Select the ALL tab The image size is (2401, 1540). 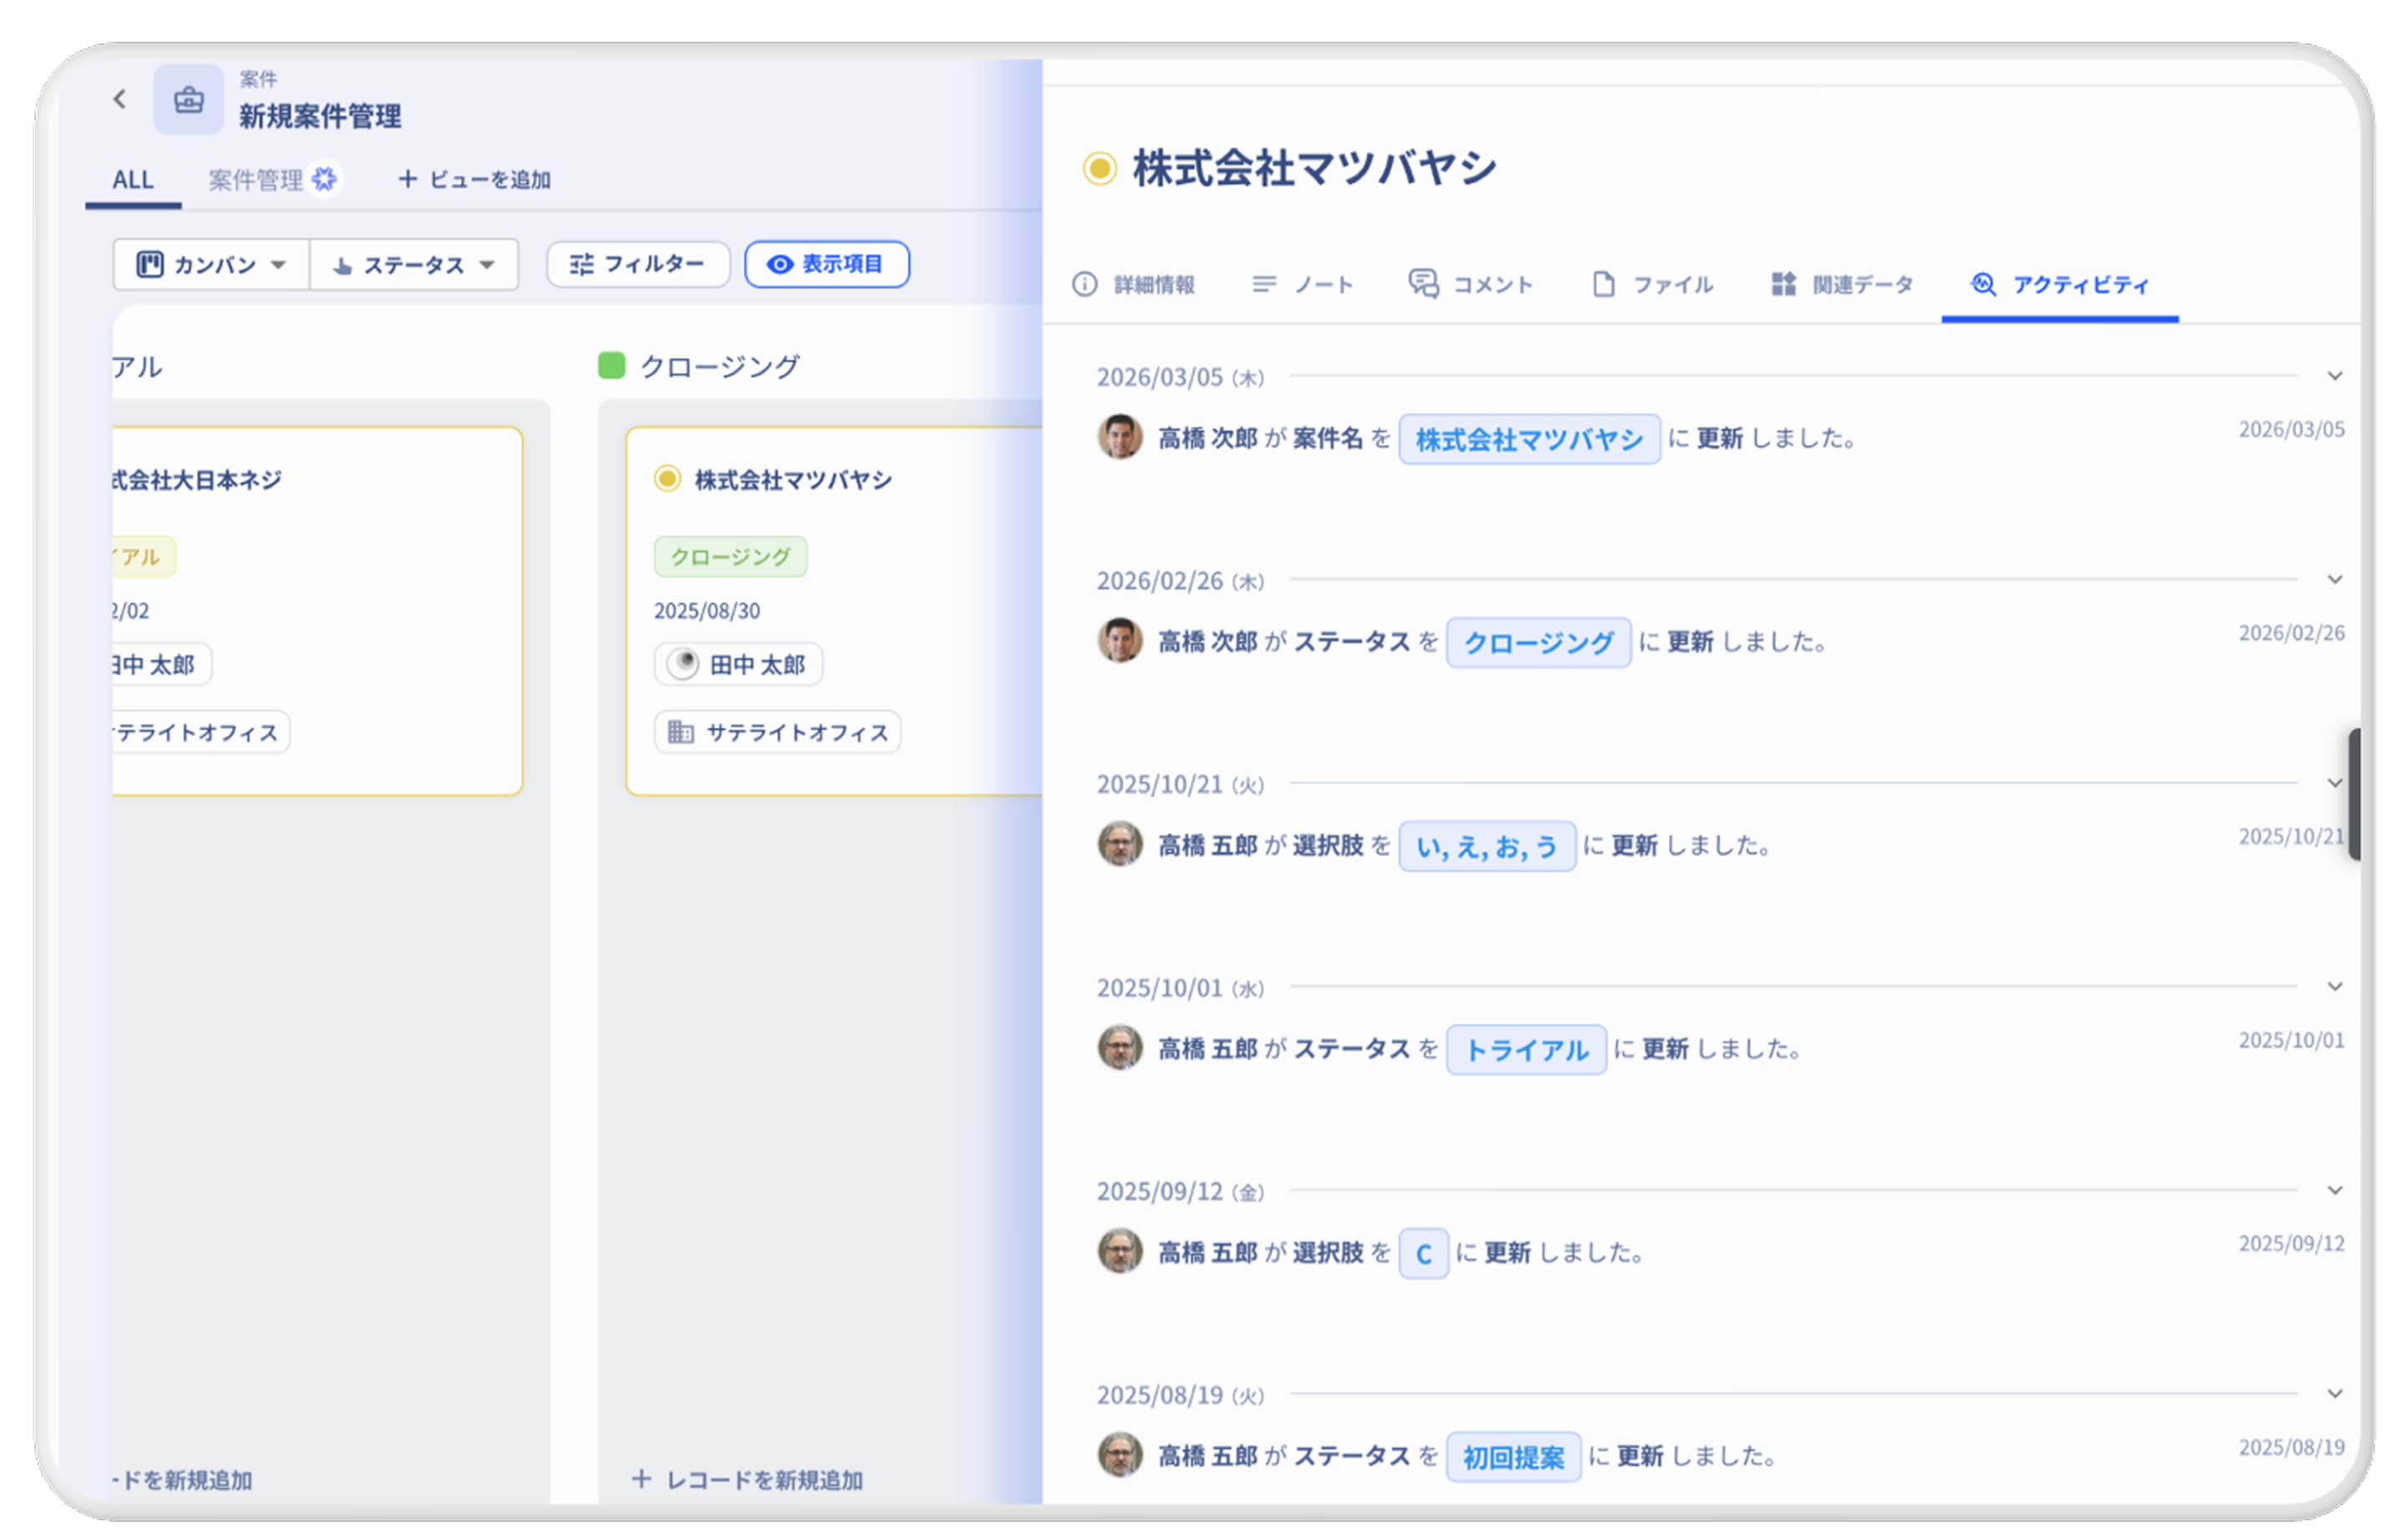coord(133,180)
